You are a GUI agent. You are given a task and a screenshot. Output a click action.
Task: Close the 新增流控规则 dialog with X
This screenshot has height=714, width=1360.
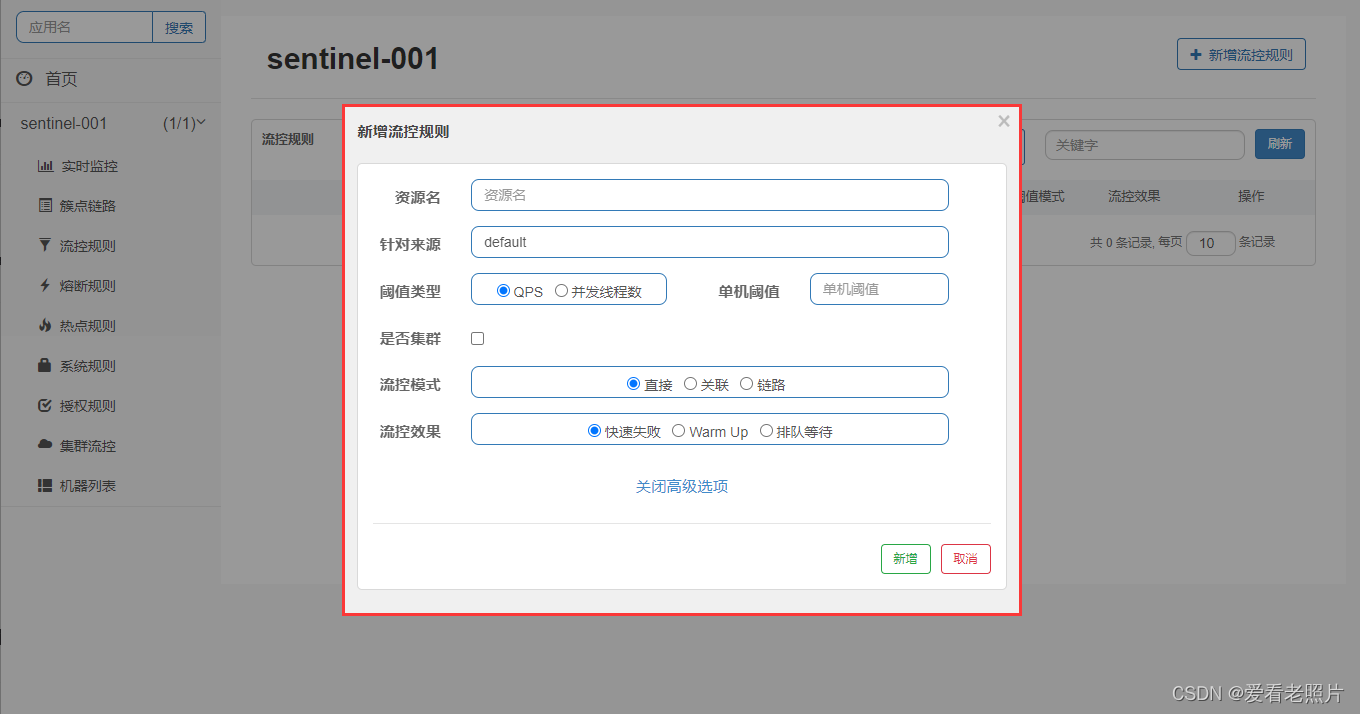coord(1004,121)
